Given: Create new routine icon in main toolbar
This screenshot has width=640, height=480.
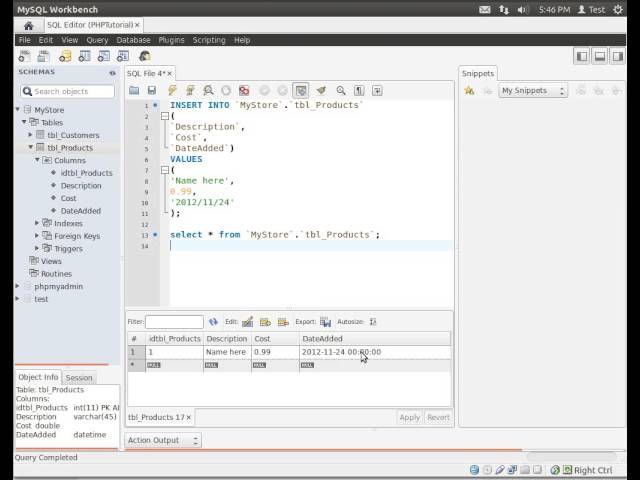Looking at the screenshot, I should [123, 56].
